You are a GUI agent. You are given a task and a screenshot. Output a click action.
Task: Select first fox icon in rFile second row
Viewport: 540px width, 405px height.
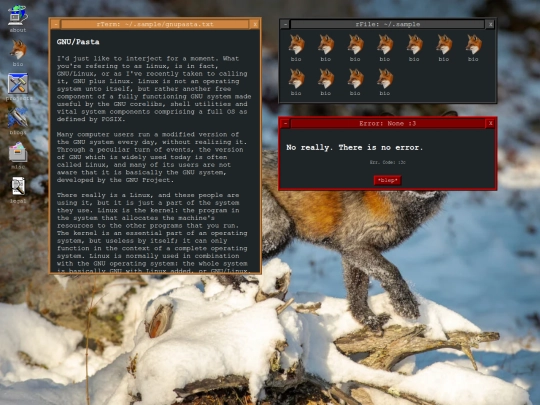[x=296, y=82]
